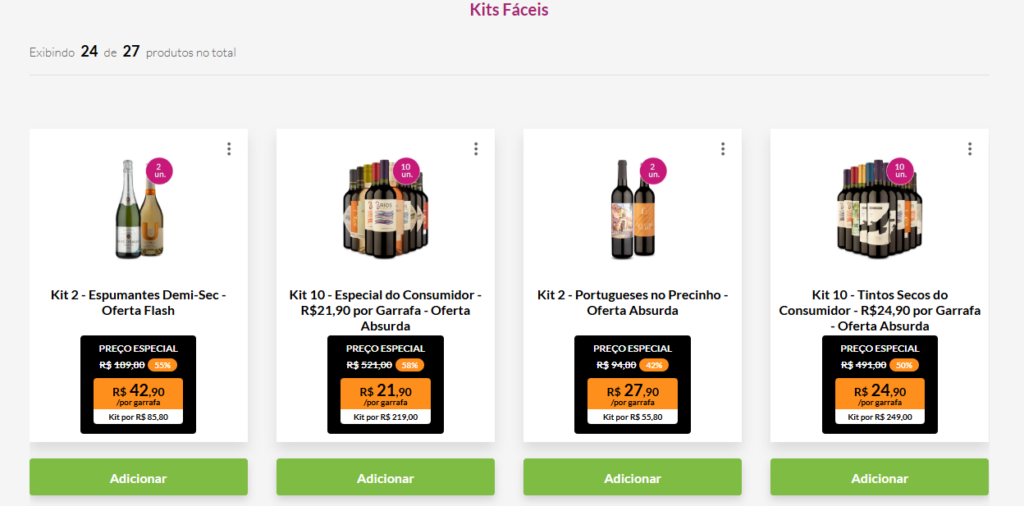Click the 2 un. badge on Portugueses kit

pyautogui.click(x=653, y=170)
